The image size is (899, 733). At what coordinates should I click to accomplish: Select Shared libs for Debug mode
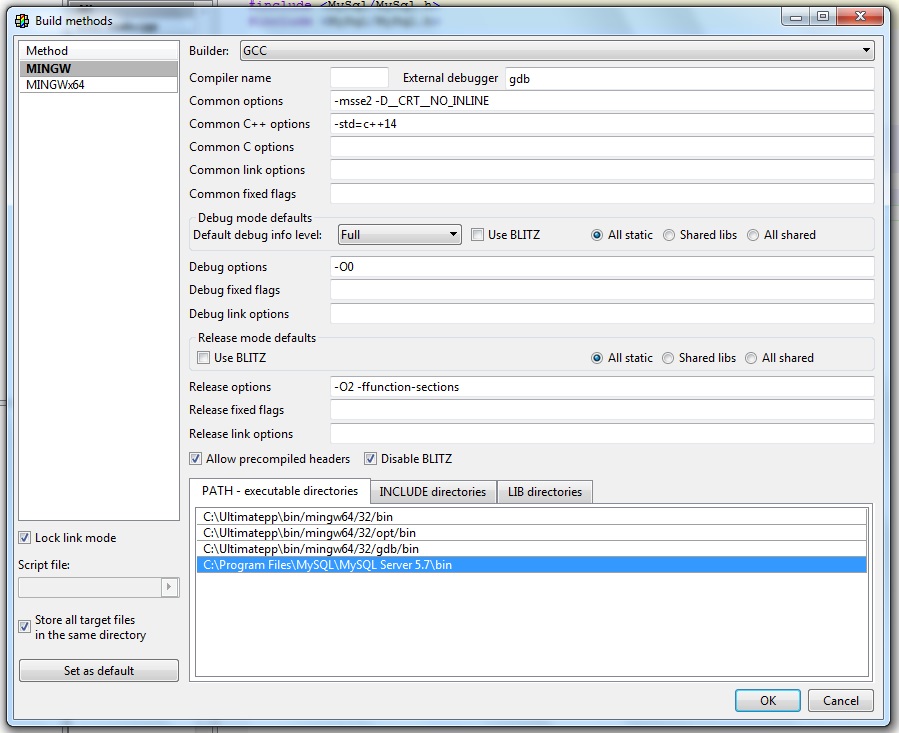click(x=670, y=235)
